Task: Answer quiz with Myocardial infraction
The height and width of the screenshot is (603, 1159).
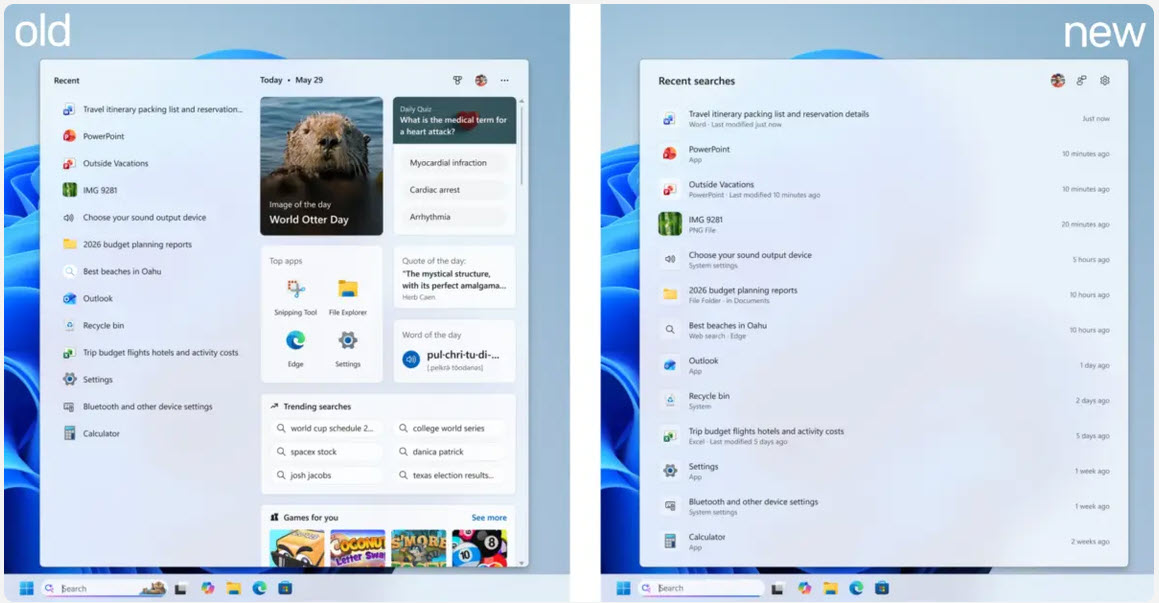Action: tap(455, 163)
